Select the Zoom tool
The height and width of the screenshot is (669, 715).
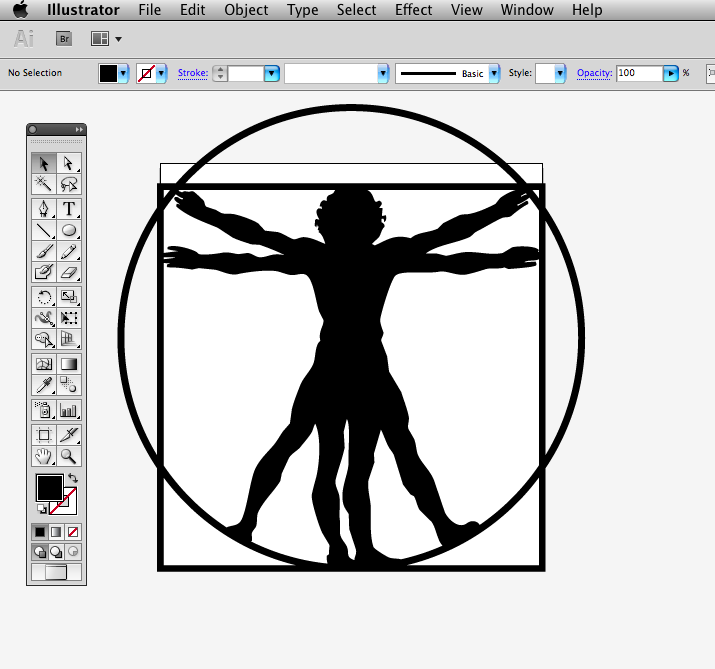[x=69, y=456]
